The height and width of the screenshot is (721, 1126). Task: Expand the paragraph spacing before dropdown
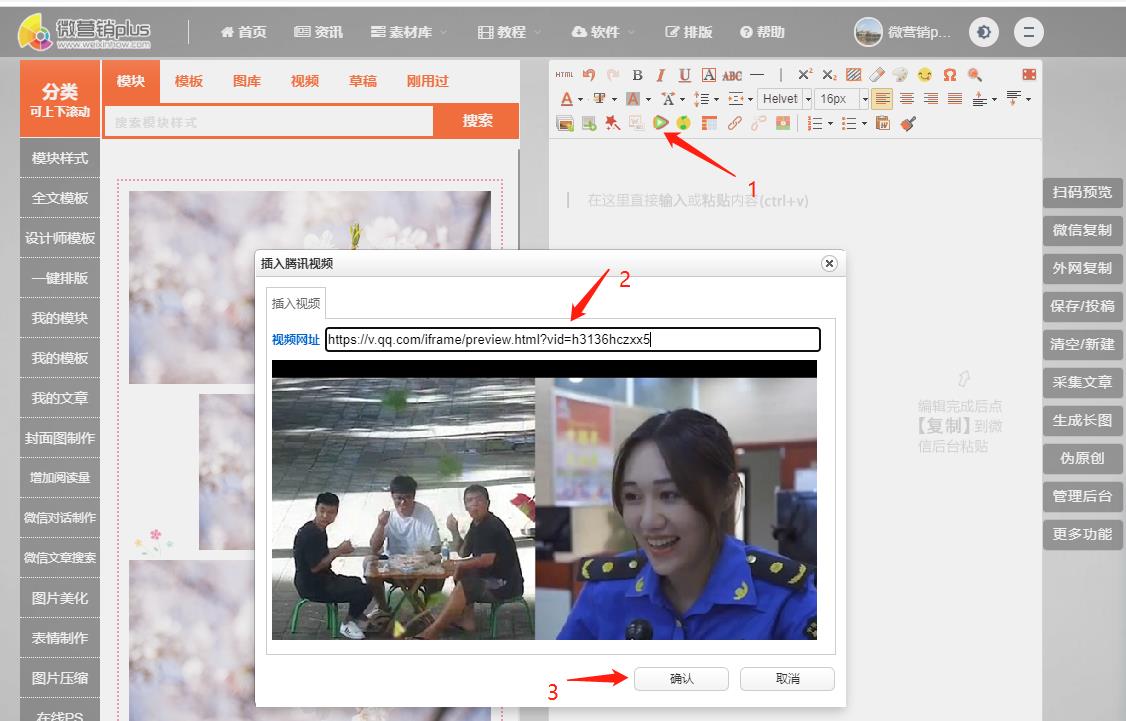995,99
